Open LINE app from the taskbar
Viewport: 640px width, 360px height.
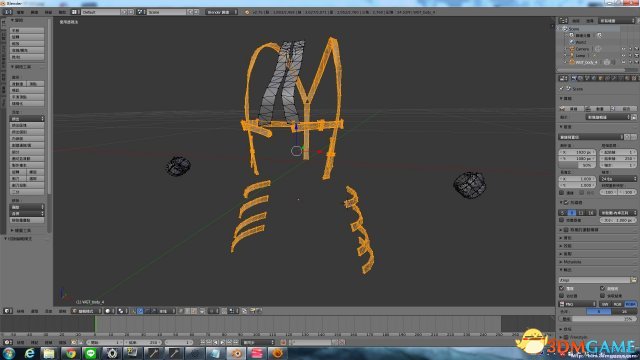pyautogui.click(x=91, y=353)
